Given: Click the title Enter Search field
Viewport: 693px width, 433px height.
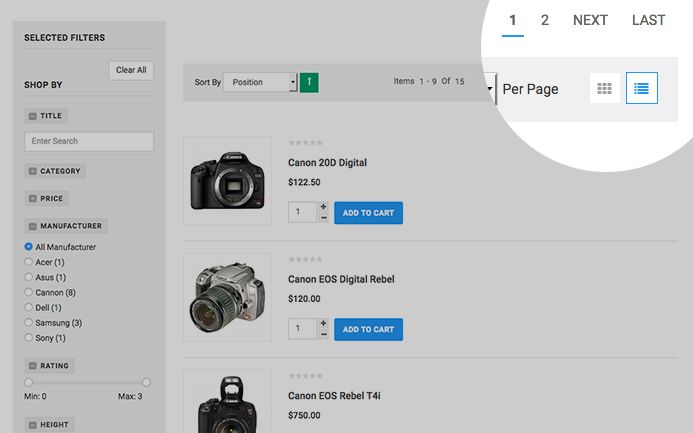Looking at the screenshot, I should pyautogui.click(x=89, y=141).
